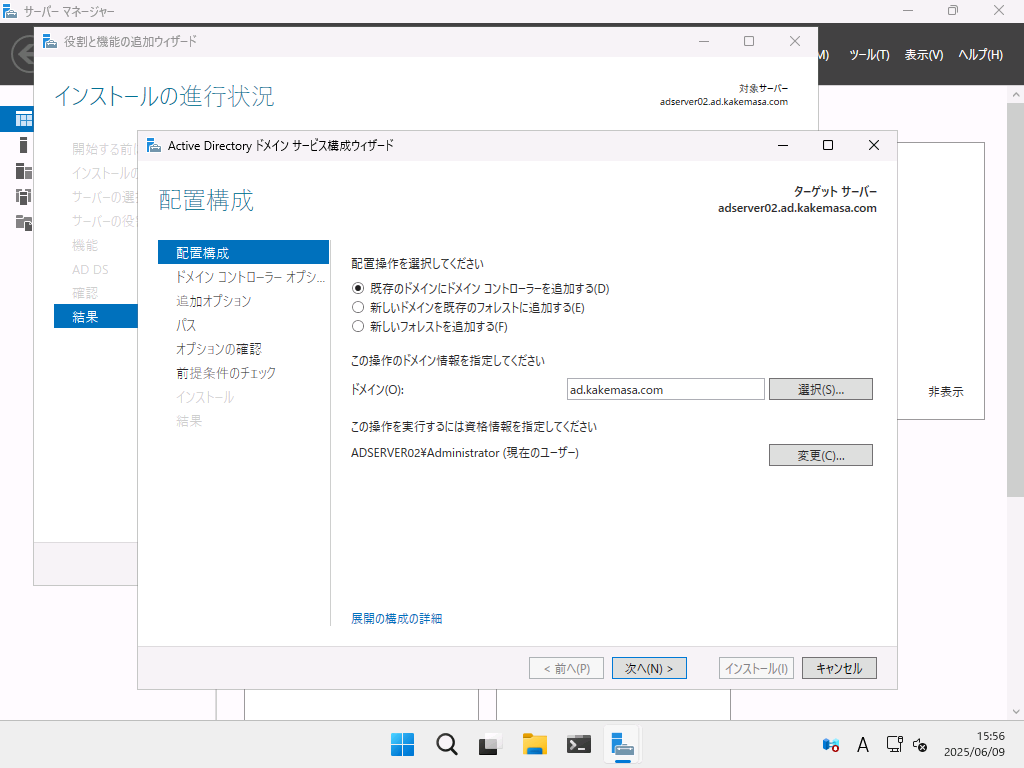1024x768 pixels.
Task: Maximize the AD DS configuration wizard window
Action: click(x=828, y=145)
